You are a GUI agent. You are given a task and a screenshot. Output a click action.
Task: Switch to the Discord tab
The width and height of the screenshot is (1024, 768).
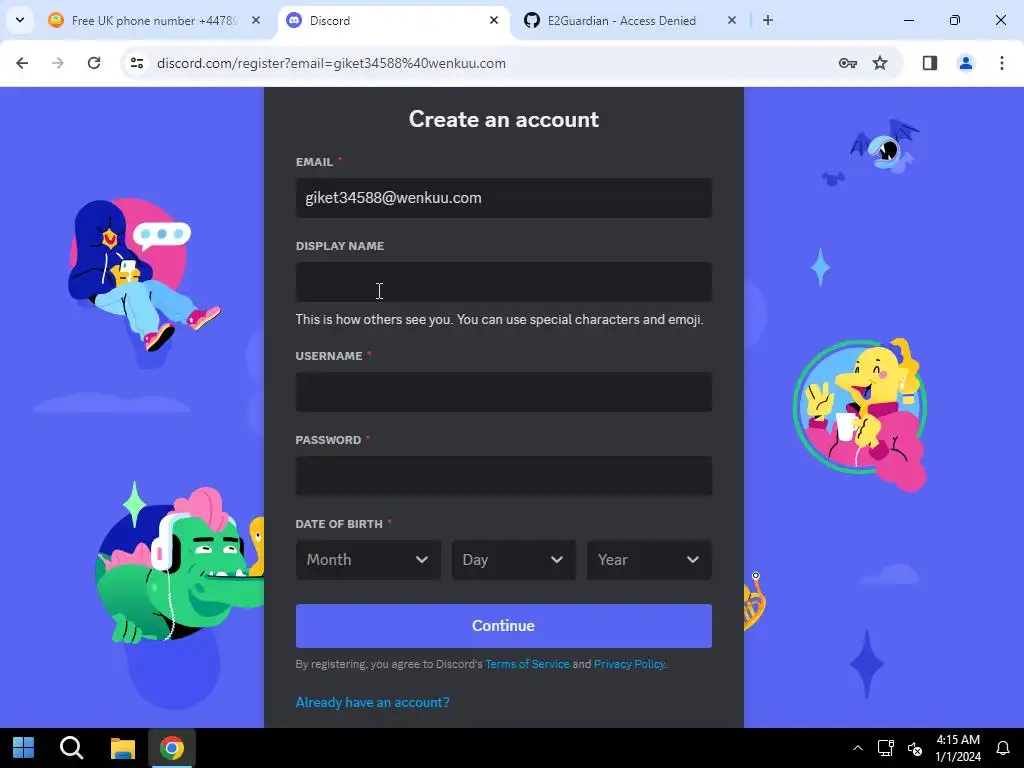point(392,21)
